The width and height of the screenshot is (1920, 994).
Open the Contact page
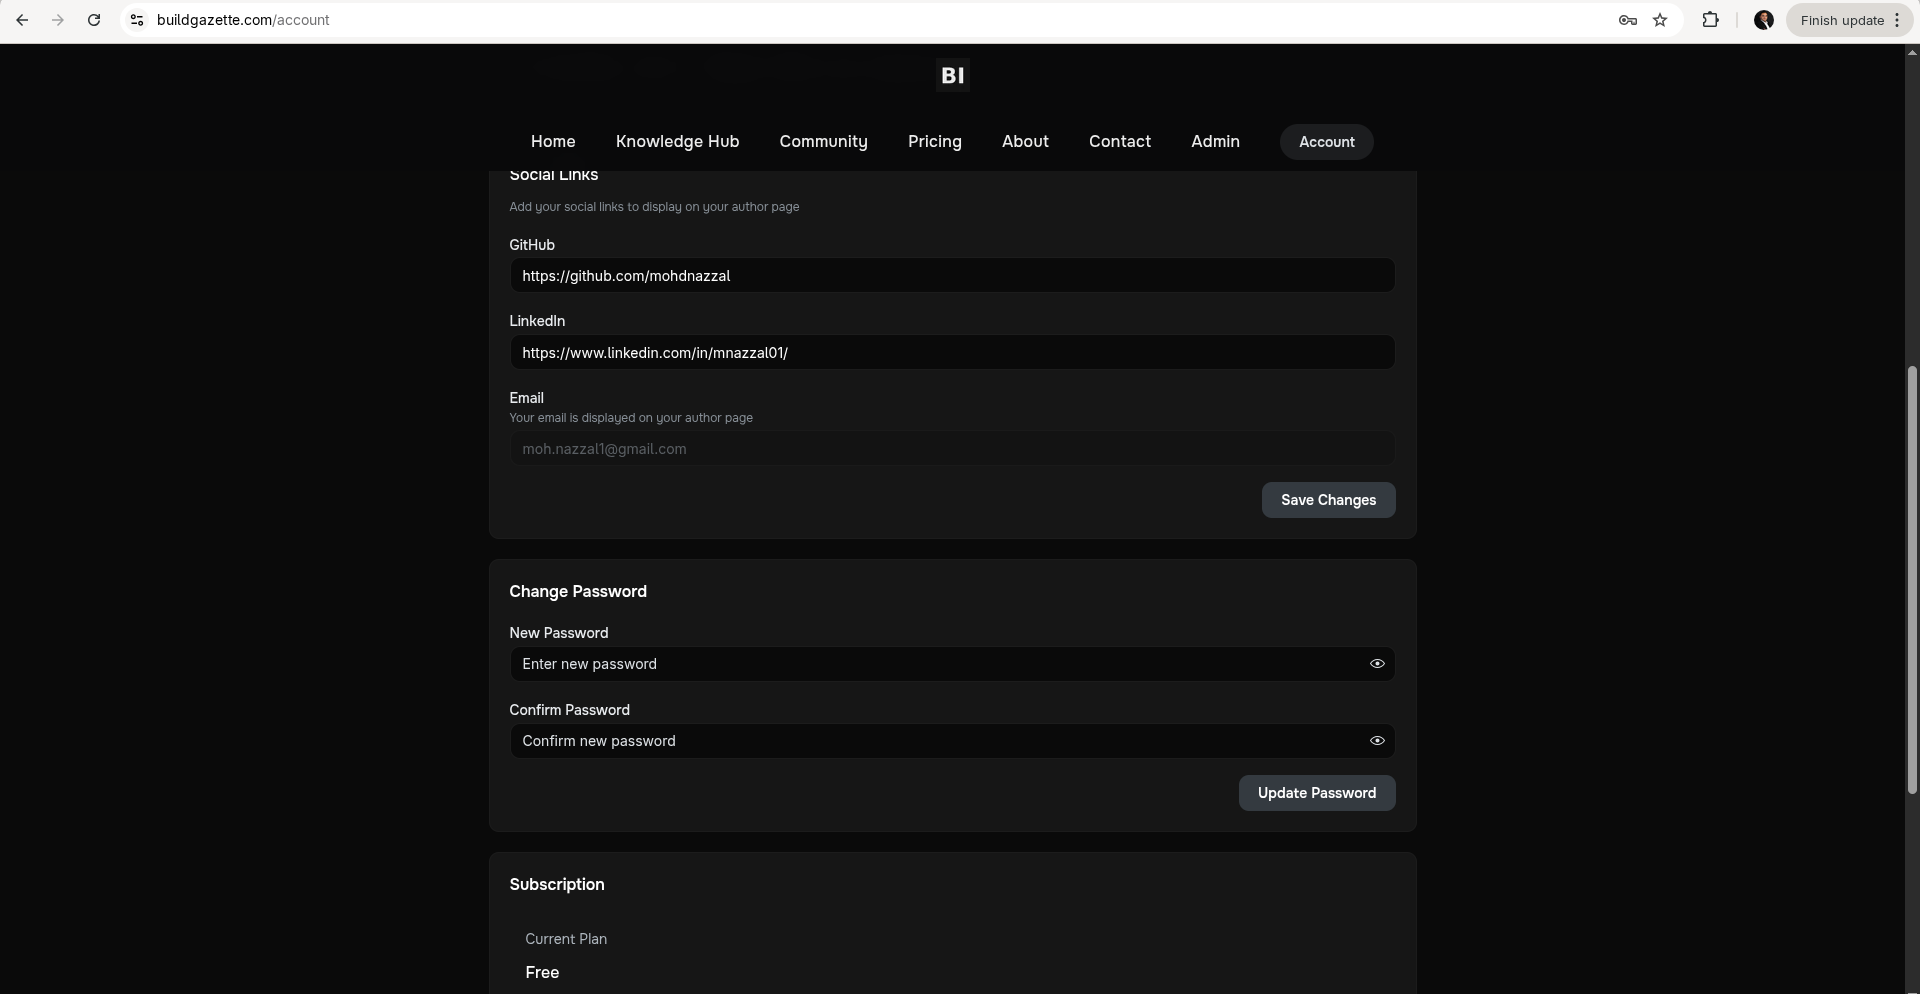pyautogui.click(x=1120, y=142)
